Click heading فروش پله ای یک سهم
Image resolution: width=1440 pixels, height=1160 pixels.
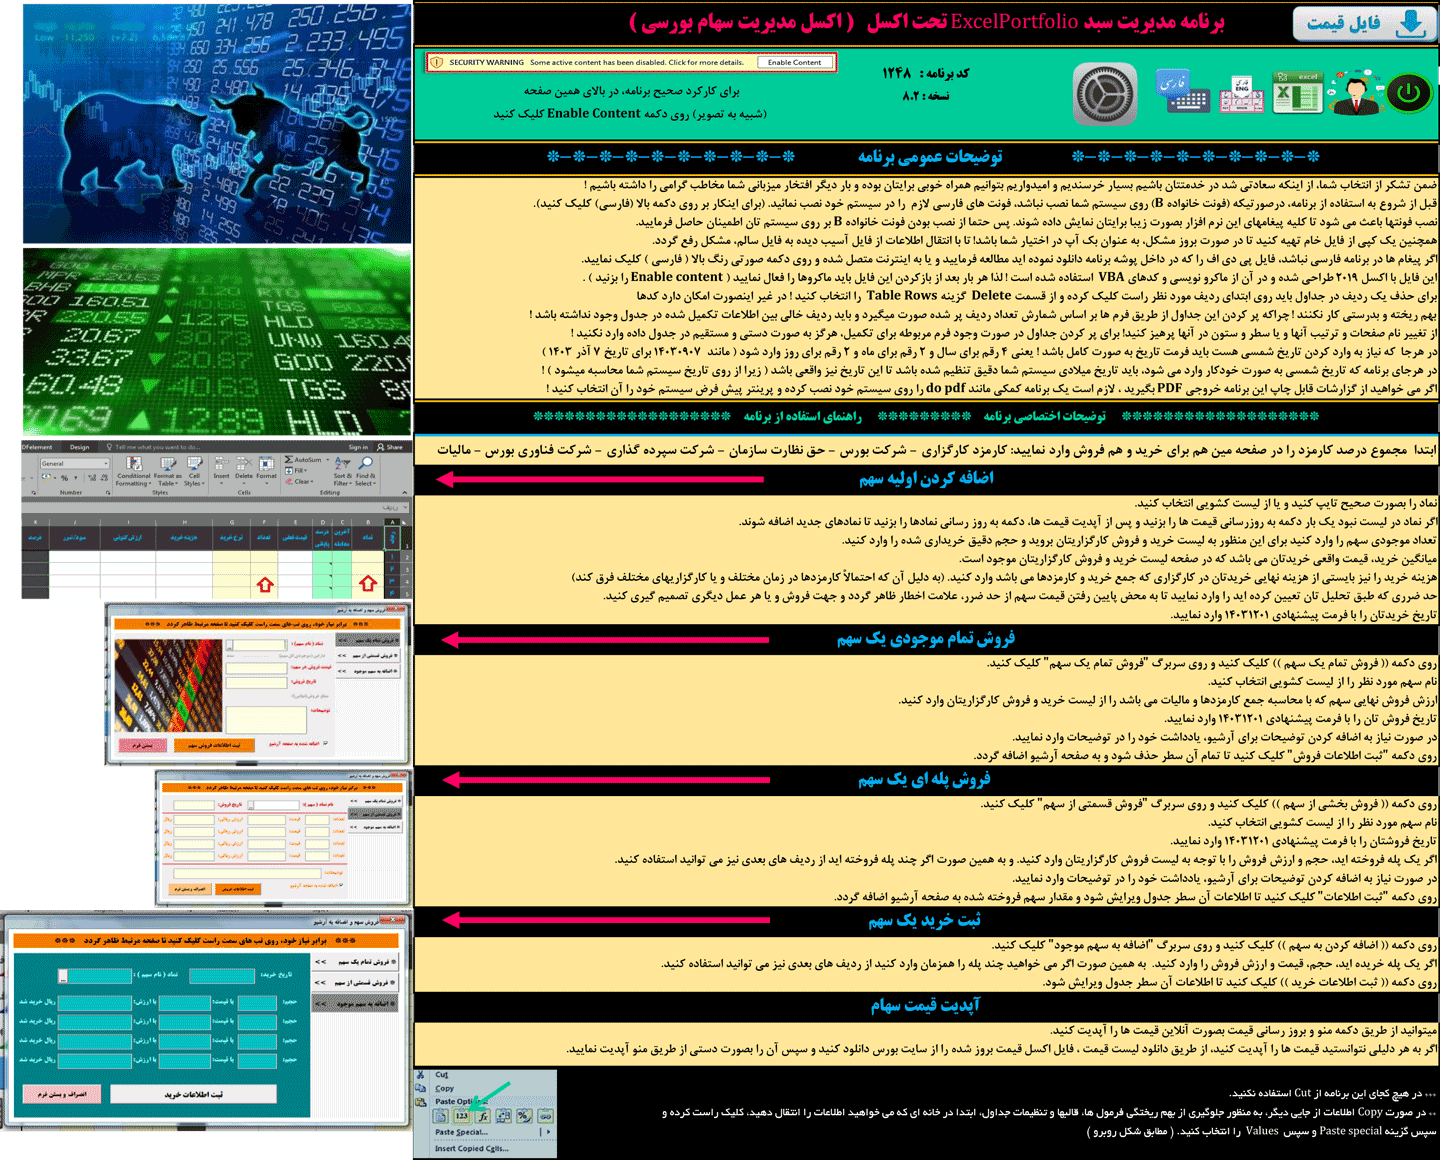(924, 779)
